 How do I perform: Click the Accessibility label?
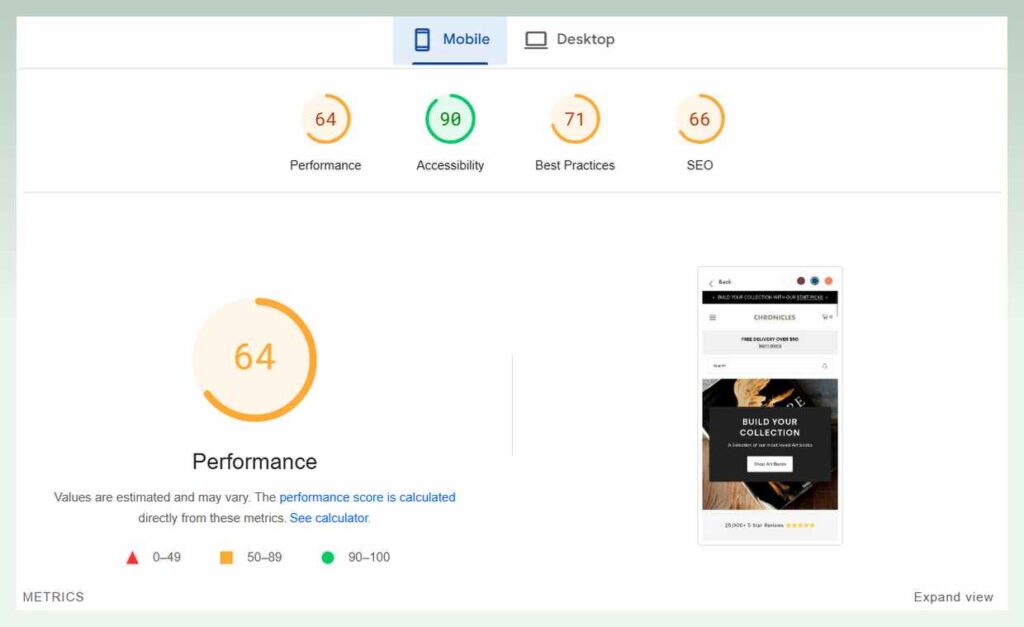click(450, 165)
